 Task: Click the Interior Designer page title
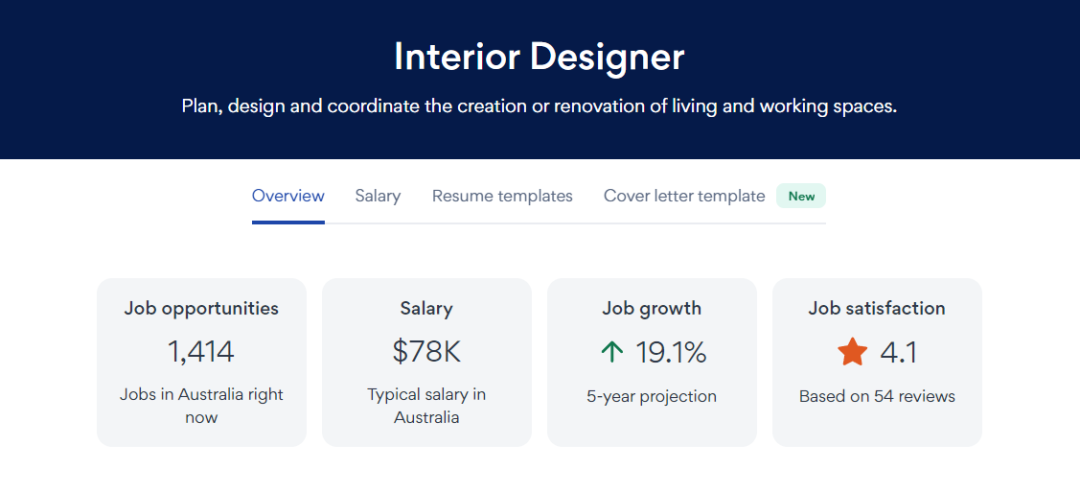539,56
